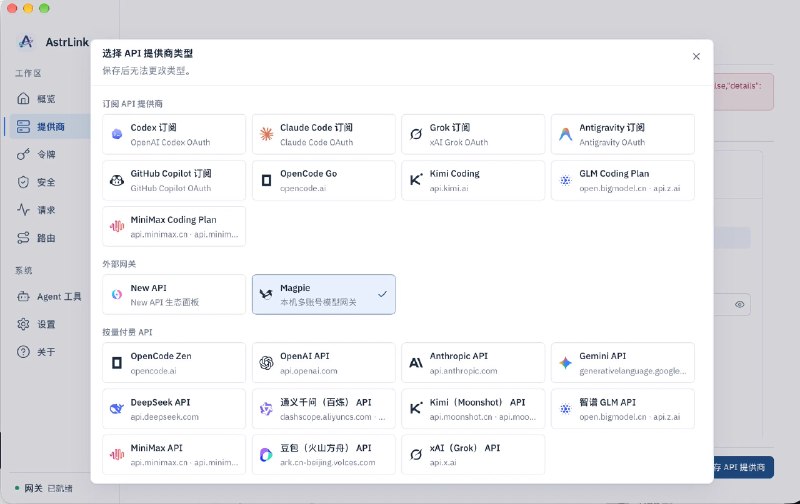Click the 智谱 GLM API icon
Screen dimensions: 800x504
pos(565,409)
